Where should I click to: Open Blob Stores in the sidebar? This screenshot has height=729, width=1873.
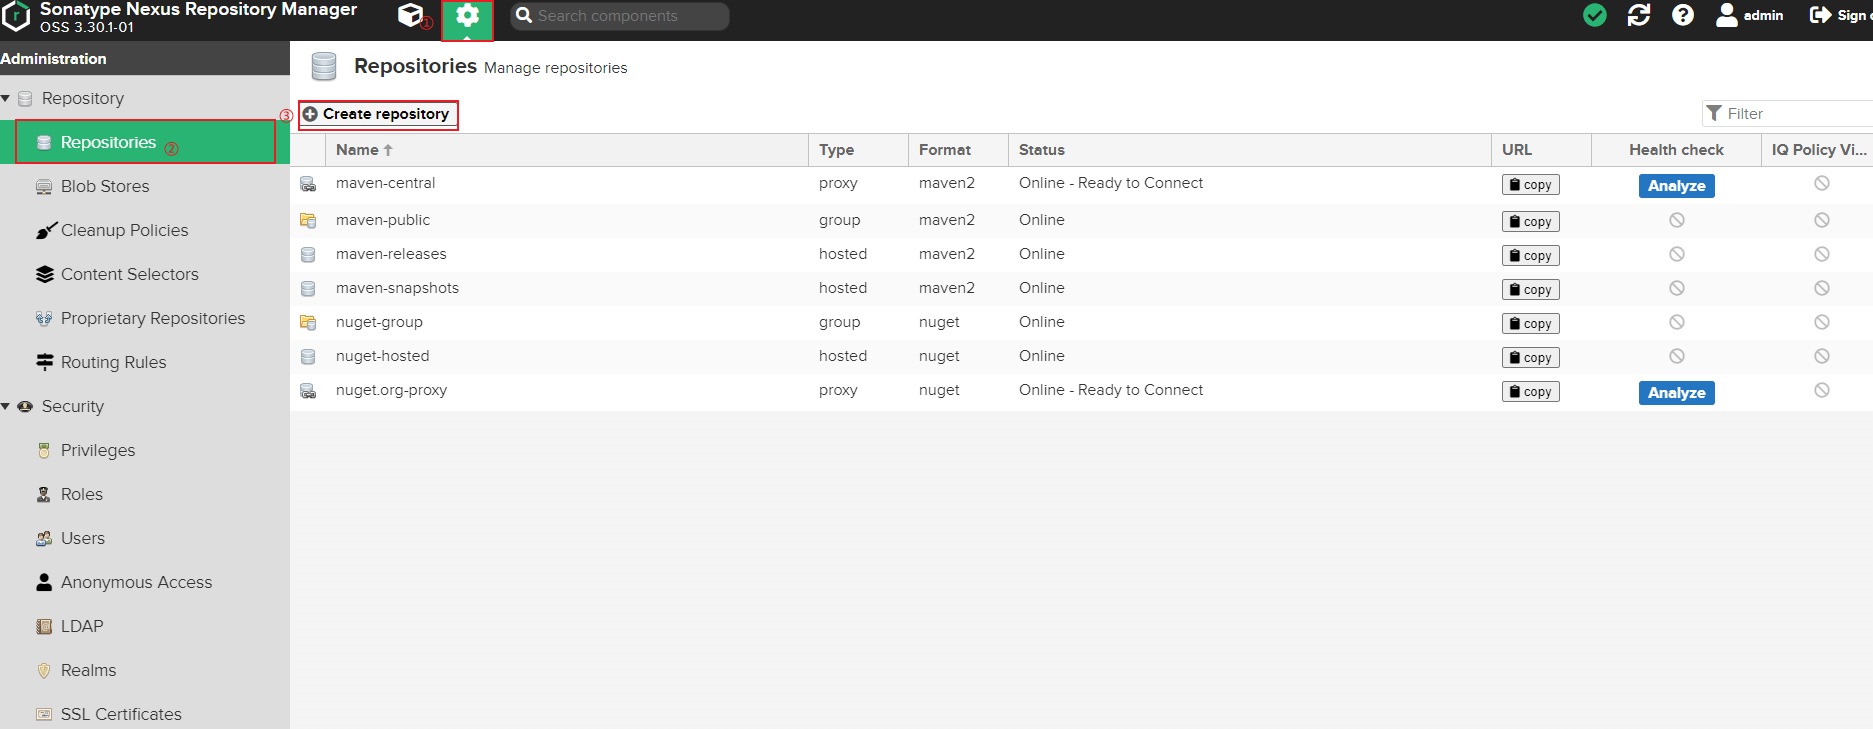[x=104, y=186]
